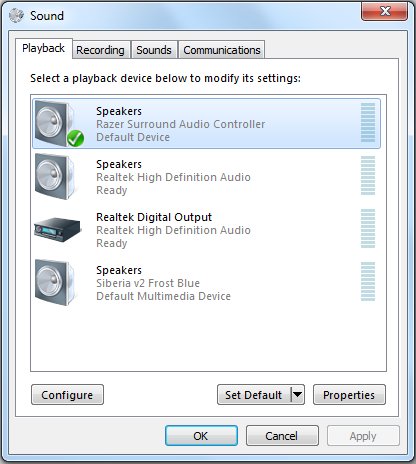
Task: Click Cancel to dismiss the dialog
Action: click(282, 436)
